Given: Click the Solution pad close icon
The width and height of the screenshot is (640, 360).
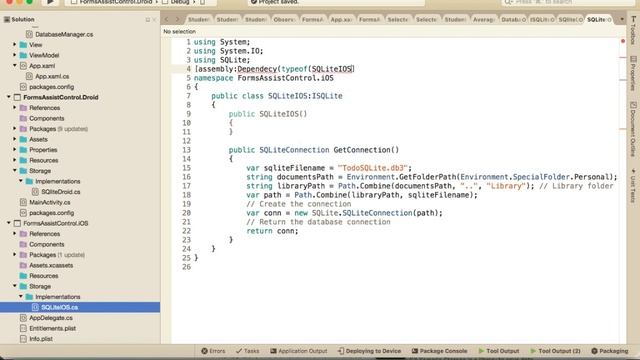Looking at the screenshot, I should point(154,20).
